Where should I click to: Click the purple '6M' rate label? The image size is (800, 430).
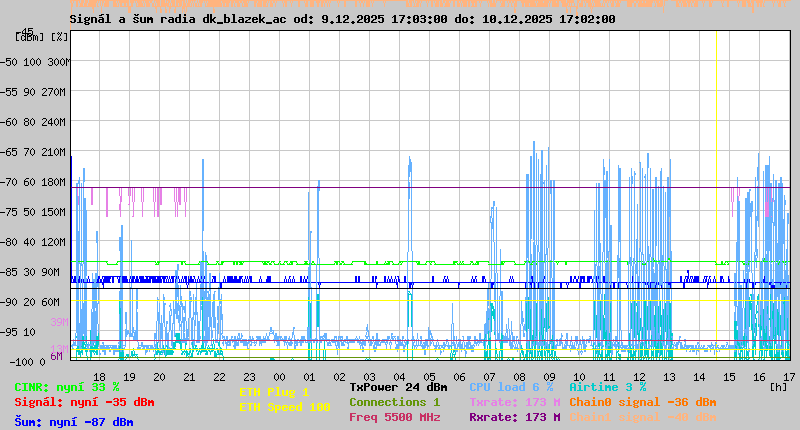click(56, 356)
